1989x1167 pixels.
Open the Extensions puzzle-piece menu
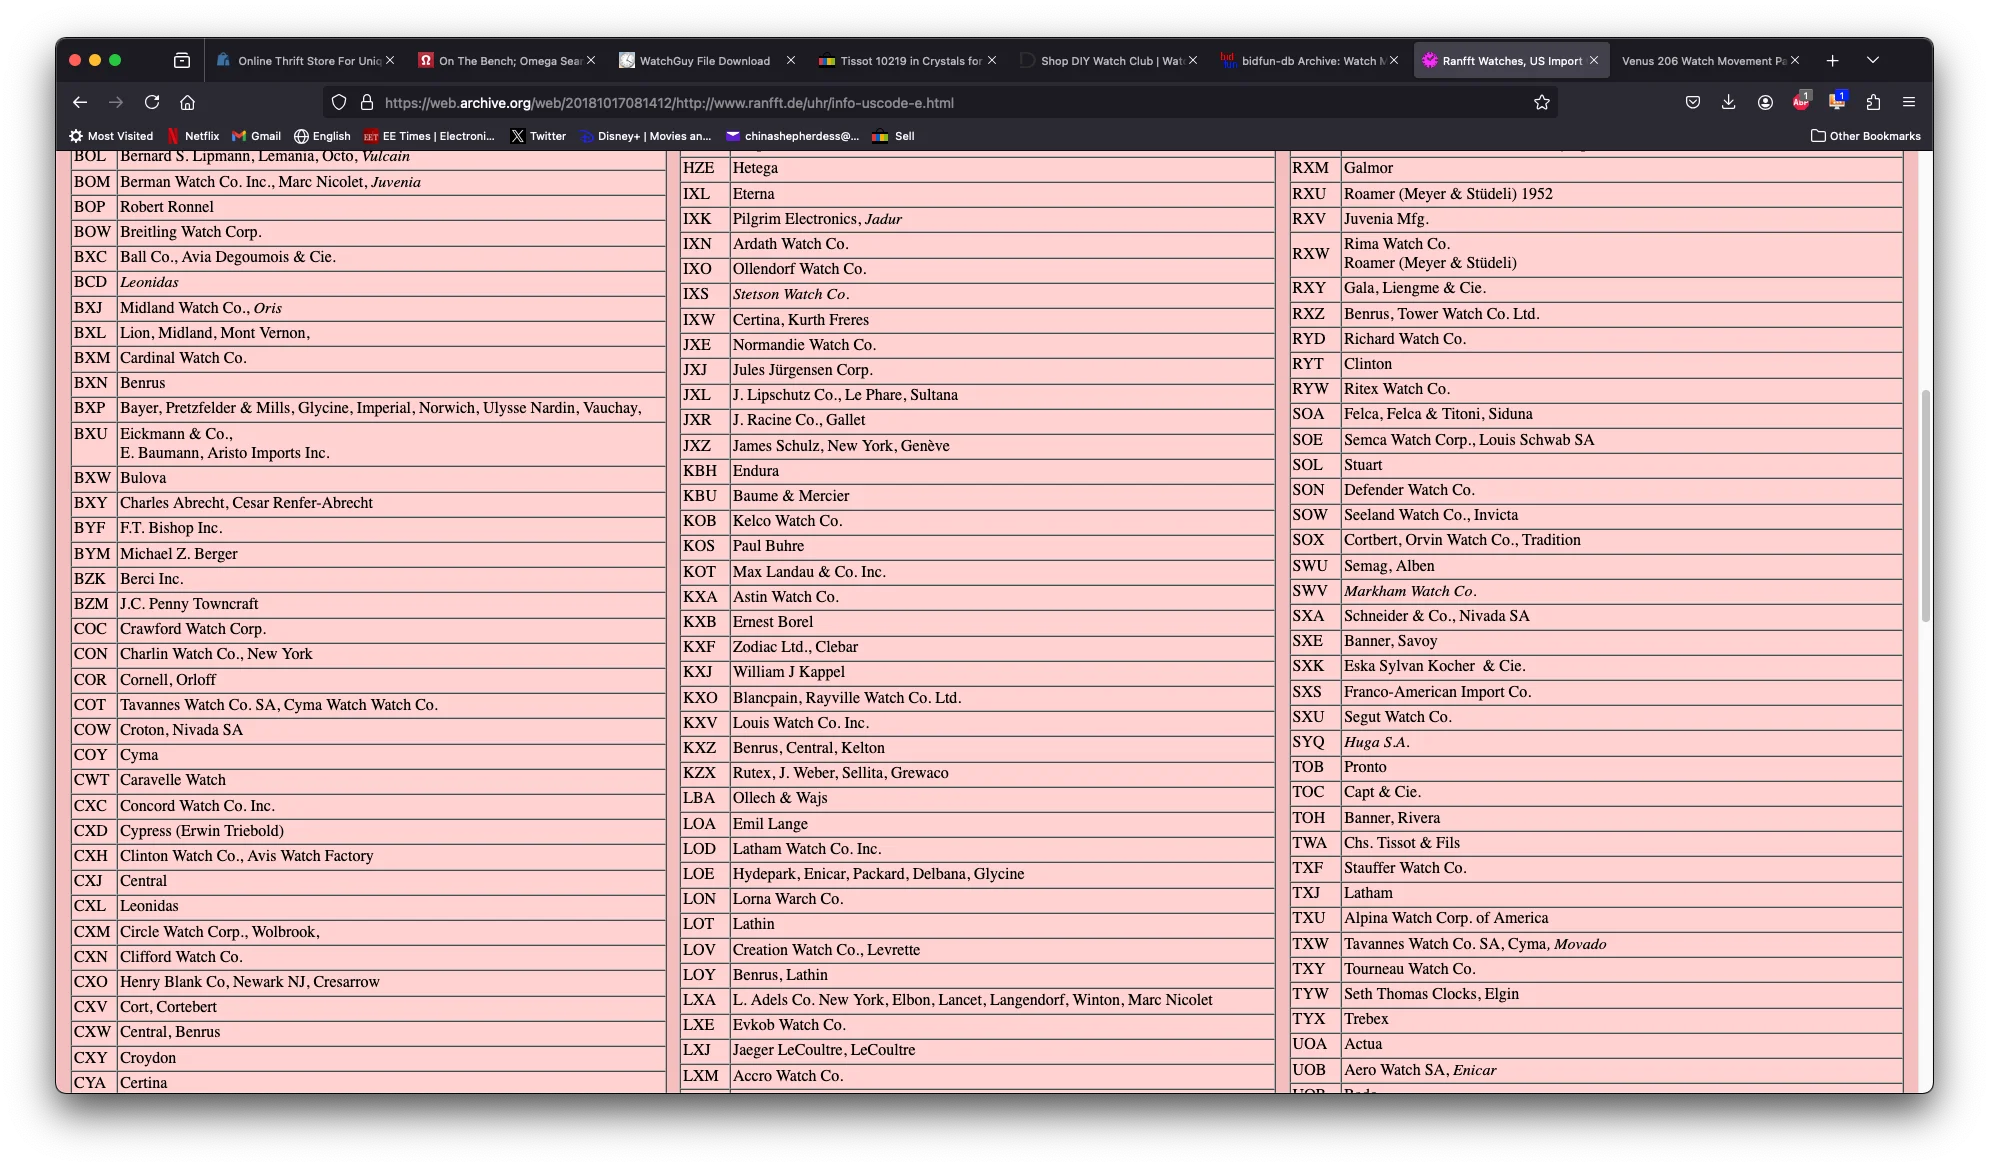1873,102
